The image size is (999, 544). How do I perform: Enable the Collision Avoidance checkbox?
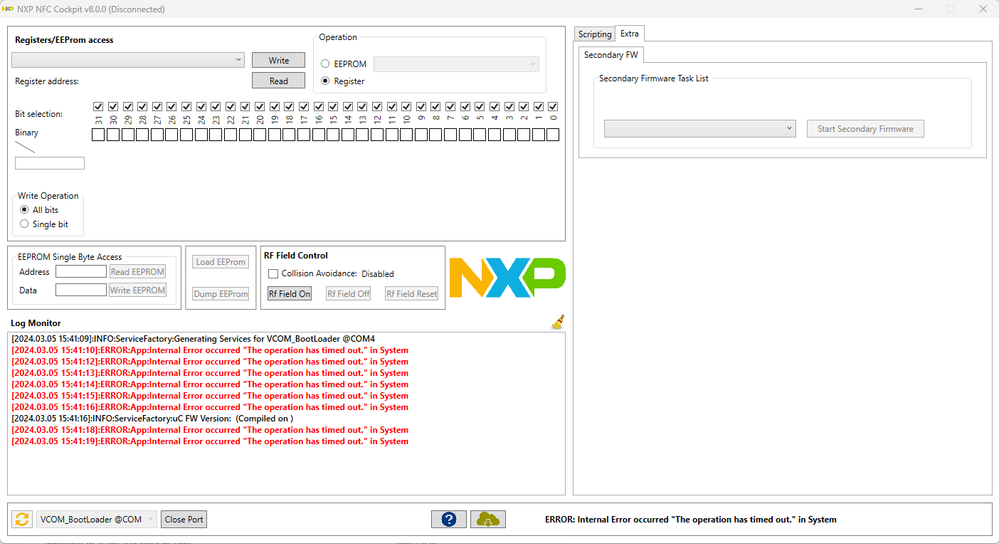273,274
